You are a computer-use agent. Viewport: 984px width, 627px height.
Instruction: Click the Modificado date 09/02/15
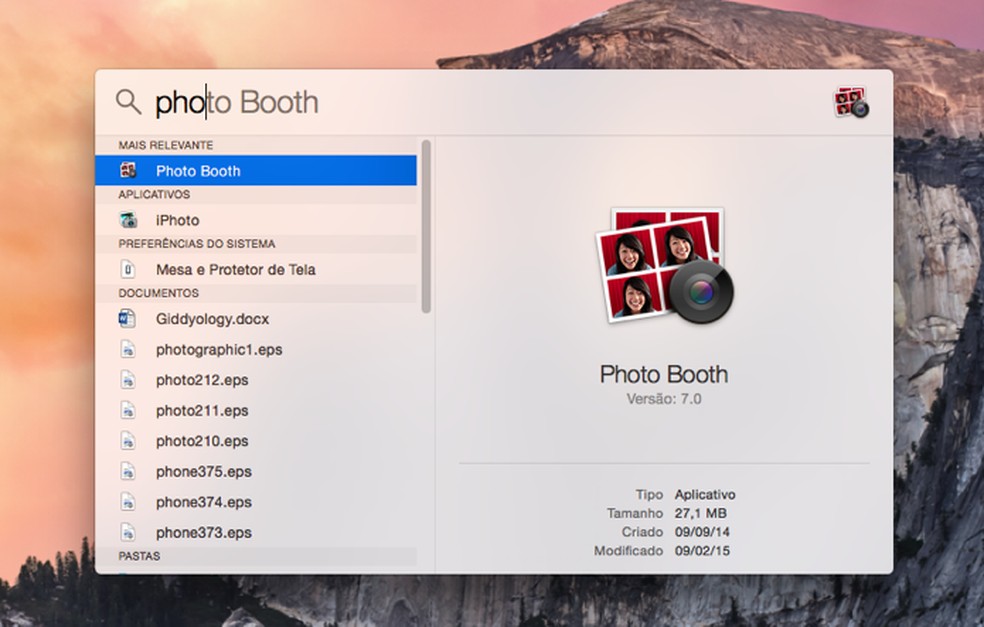[x=702, y=550]
